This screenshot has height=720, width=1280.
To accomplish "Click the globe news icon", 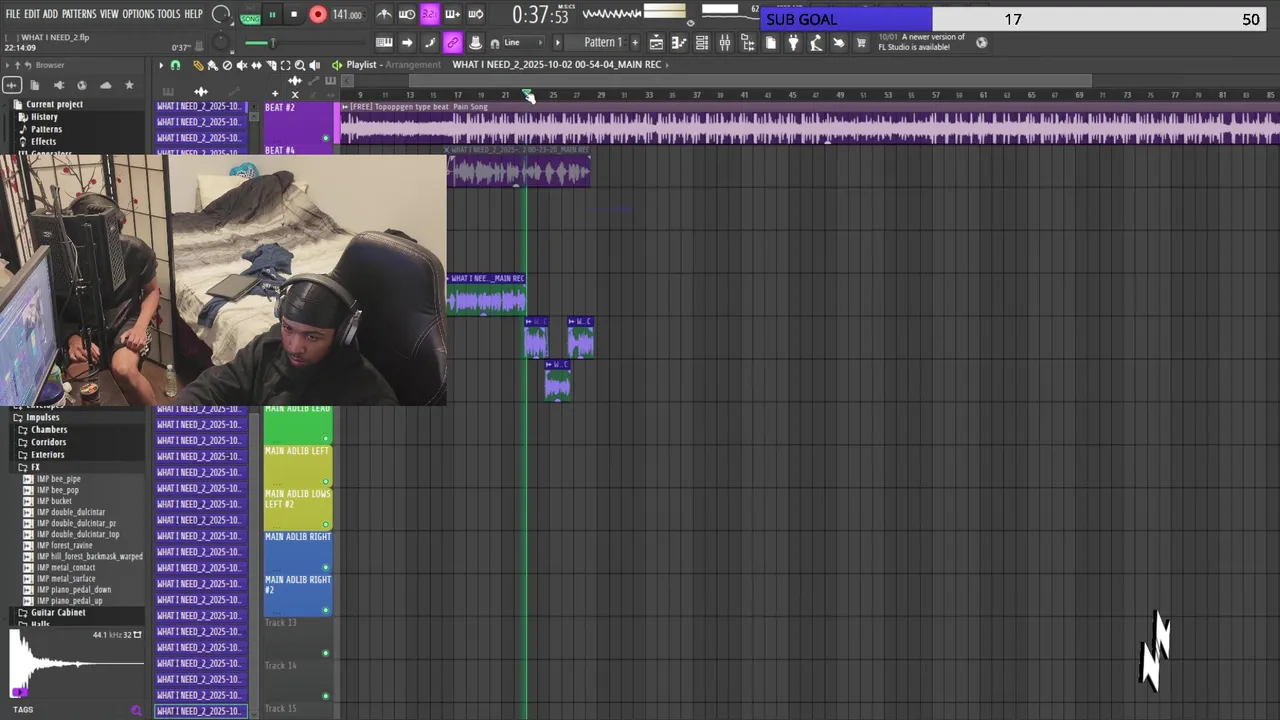I will (981, 43).
